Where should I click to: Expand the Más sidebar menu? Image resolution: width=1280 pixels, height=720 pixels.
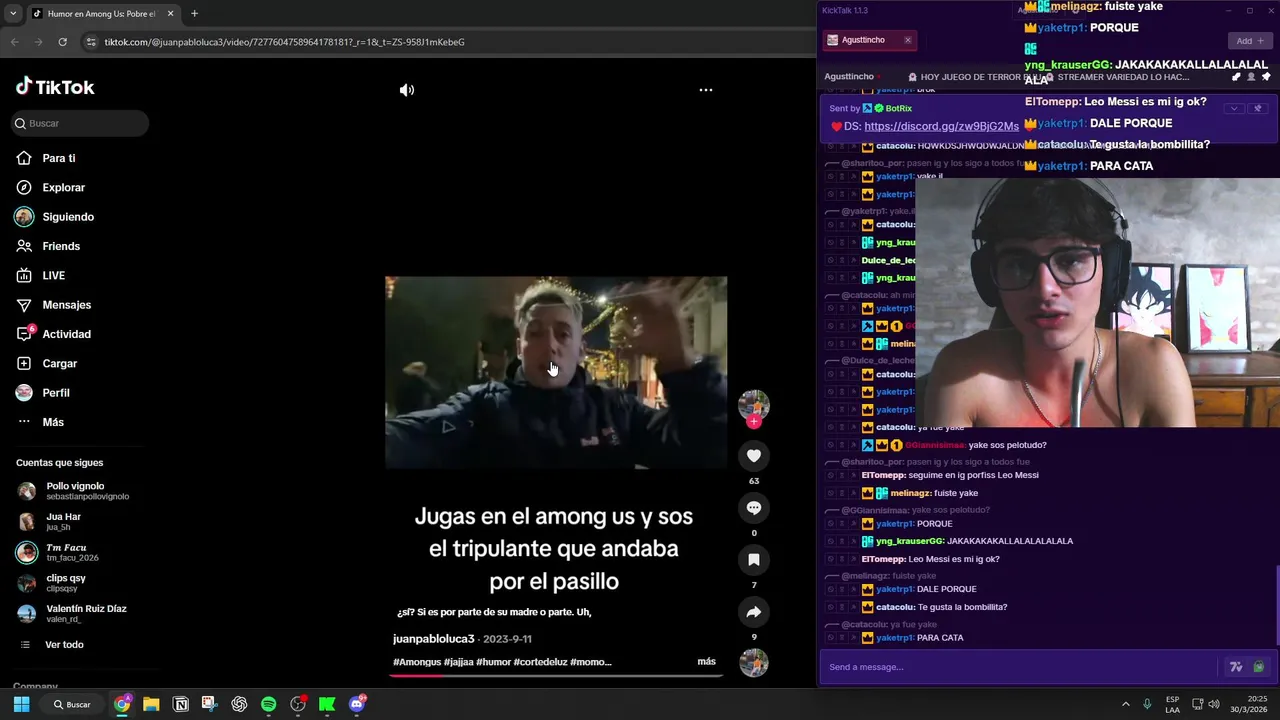tap(52, 422)
